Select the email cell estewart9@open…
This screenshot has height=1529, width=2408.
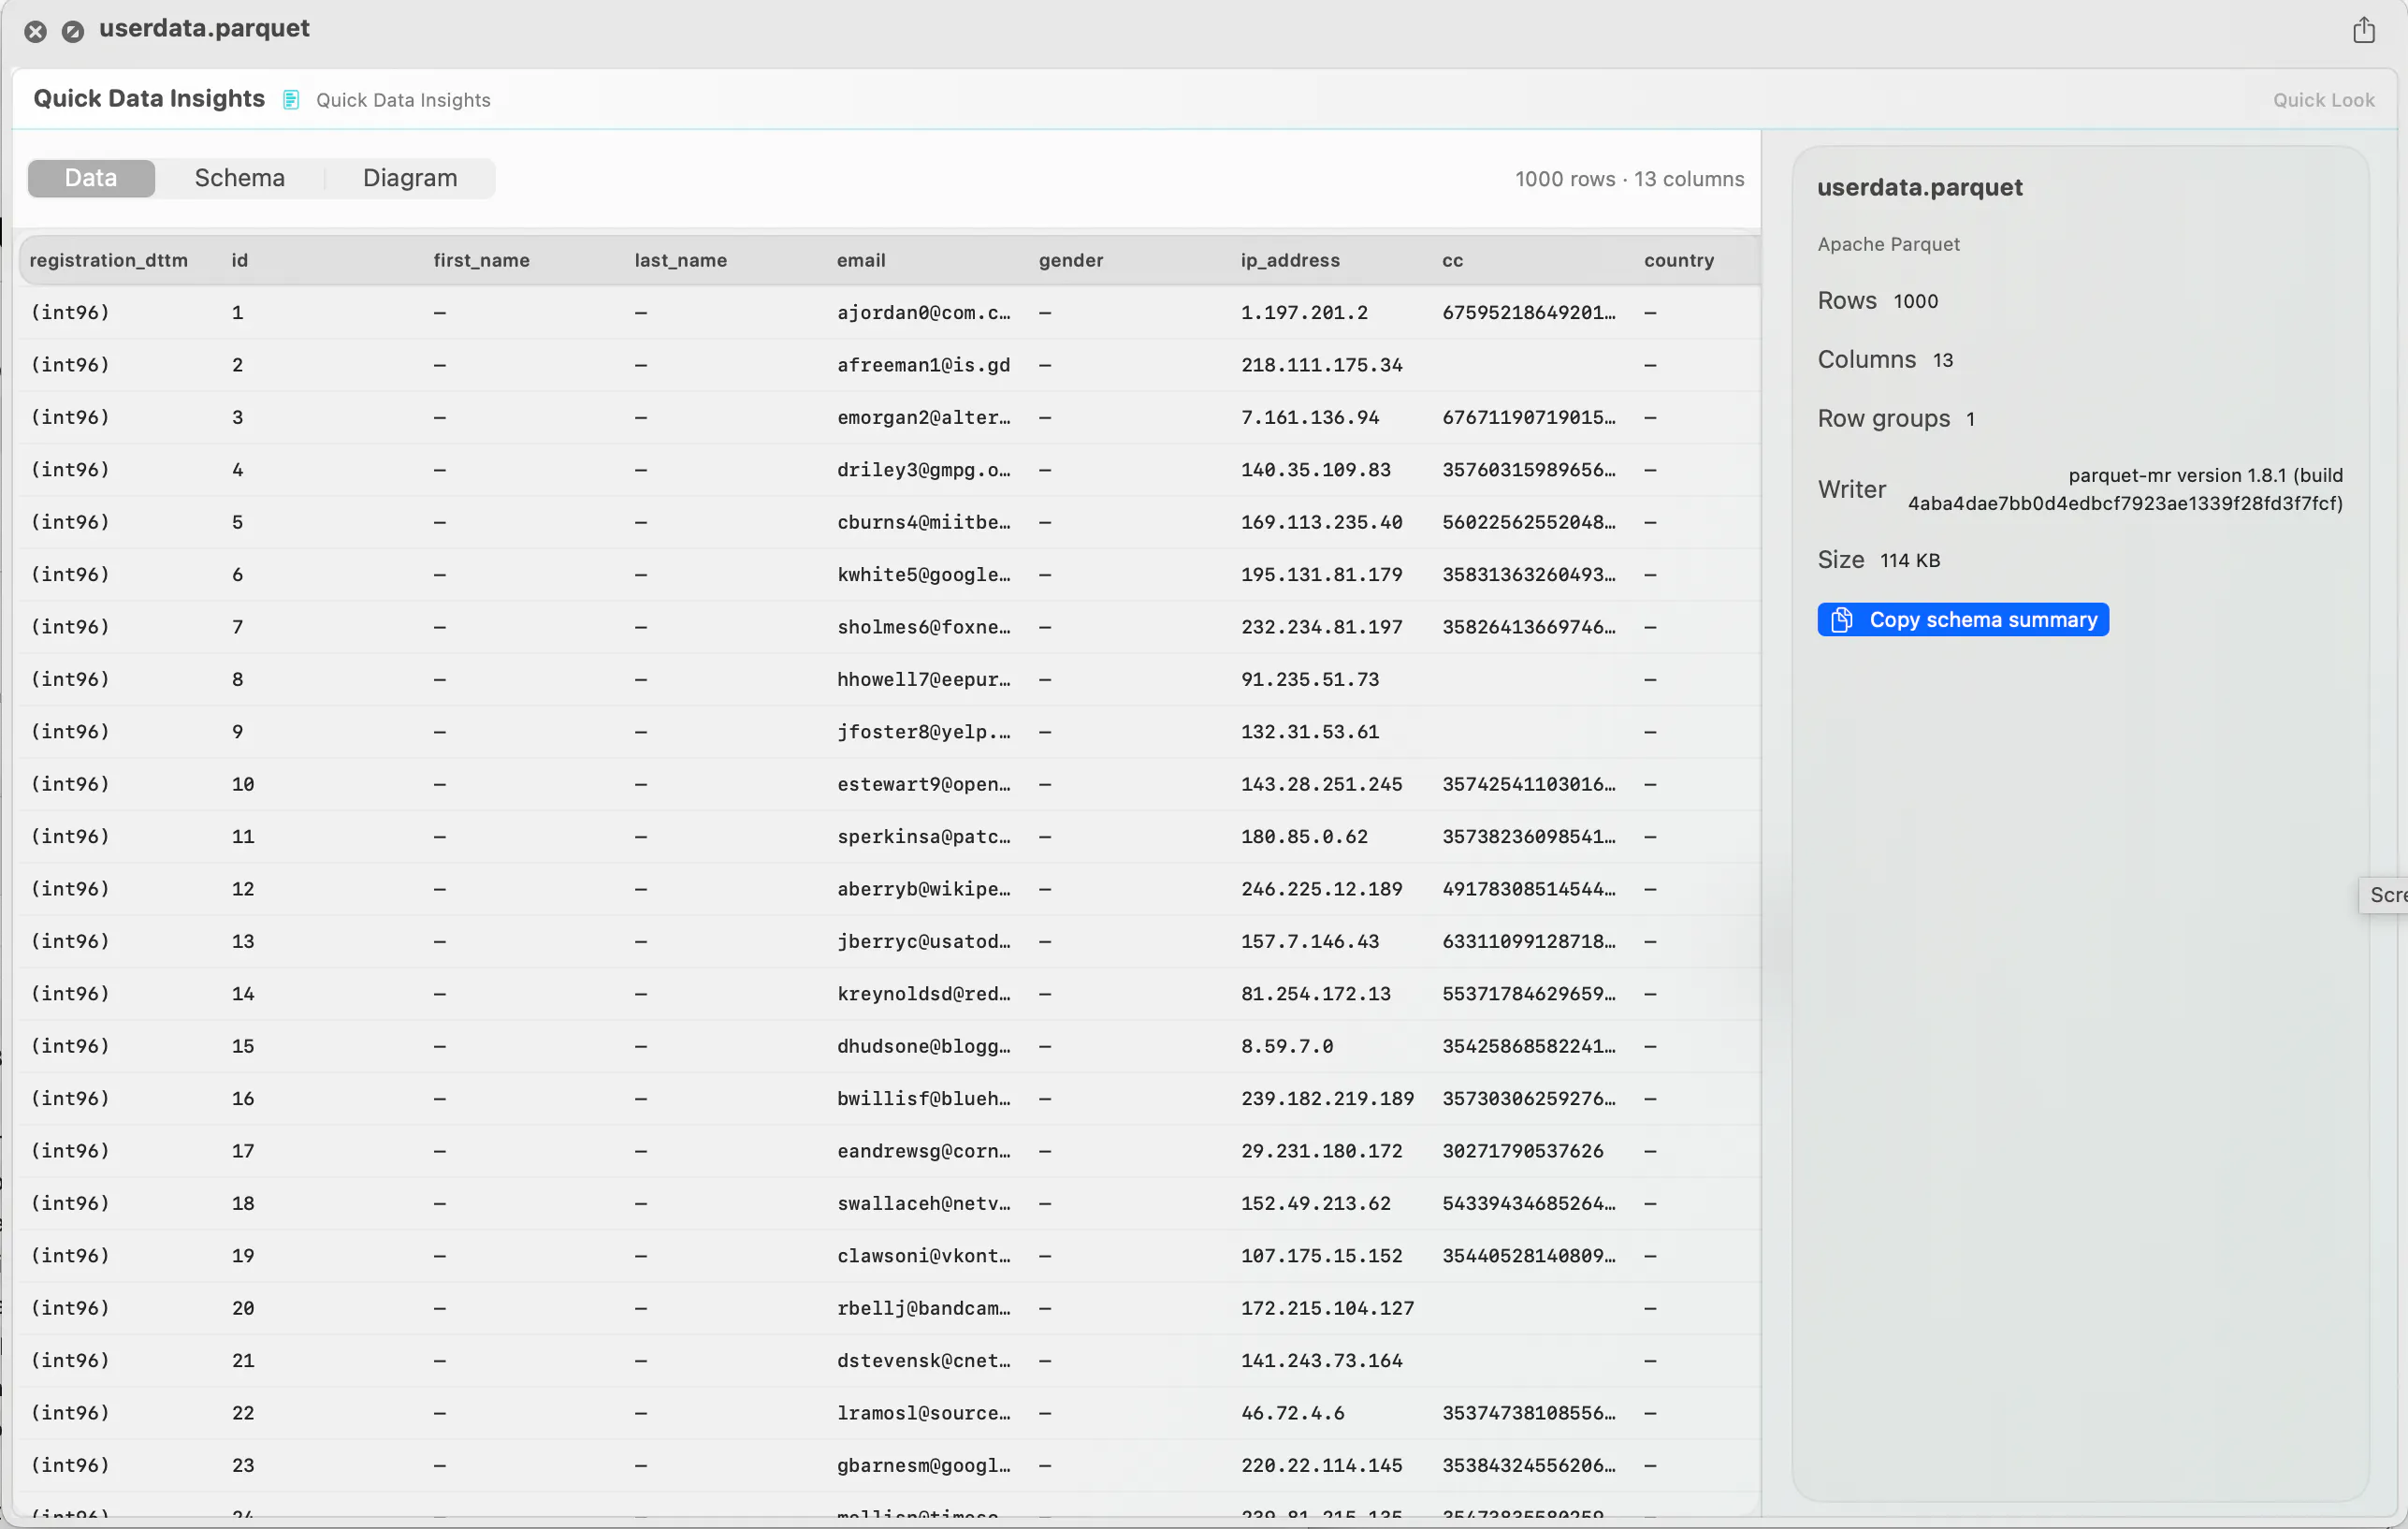point(924,784)
